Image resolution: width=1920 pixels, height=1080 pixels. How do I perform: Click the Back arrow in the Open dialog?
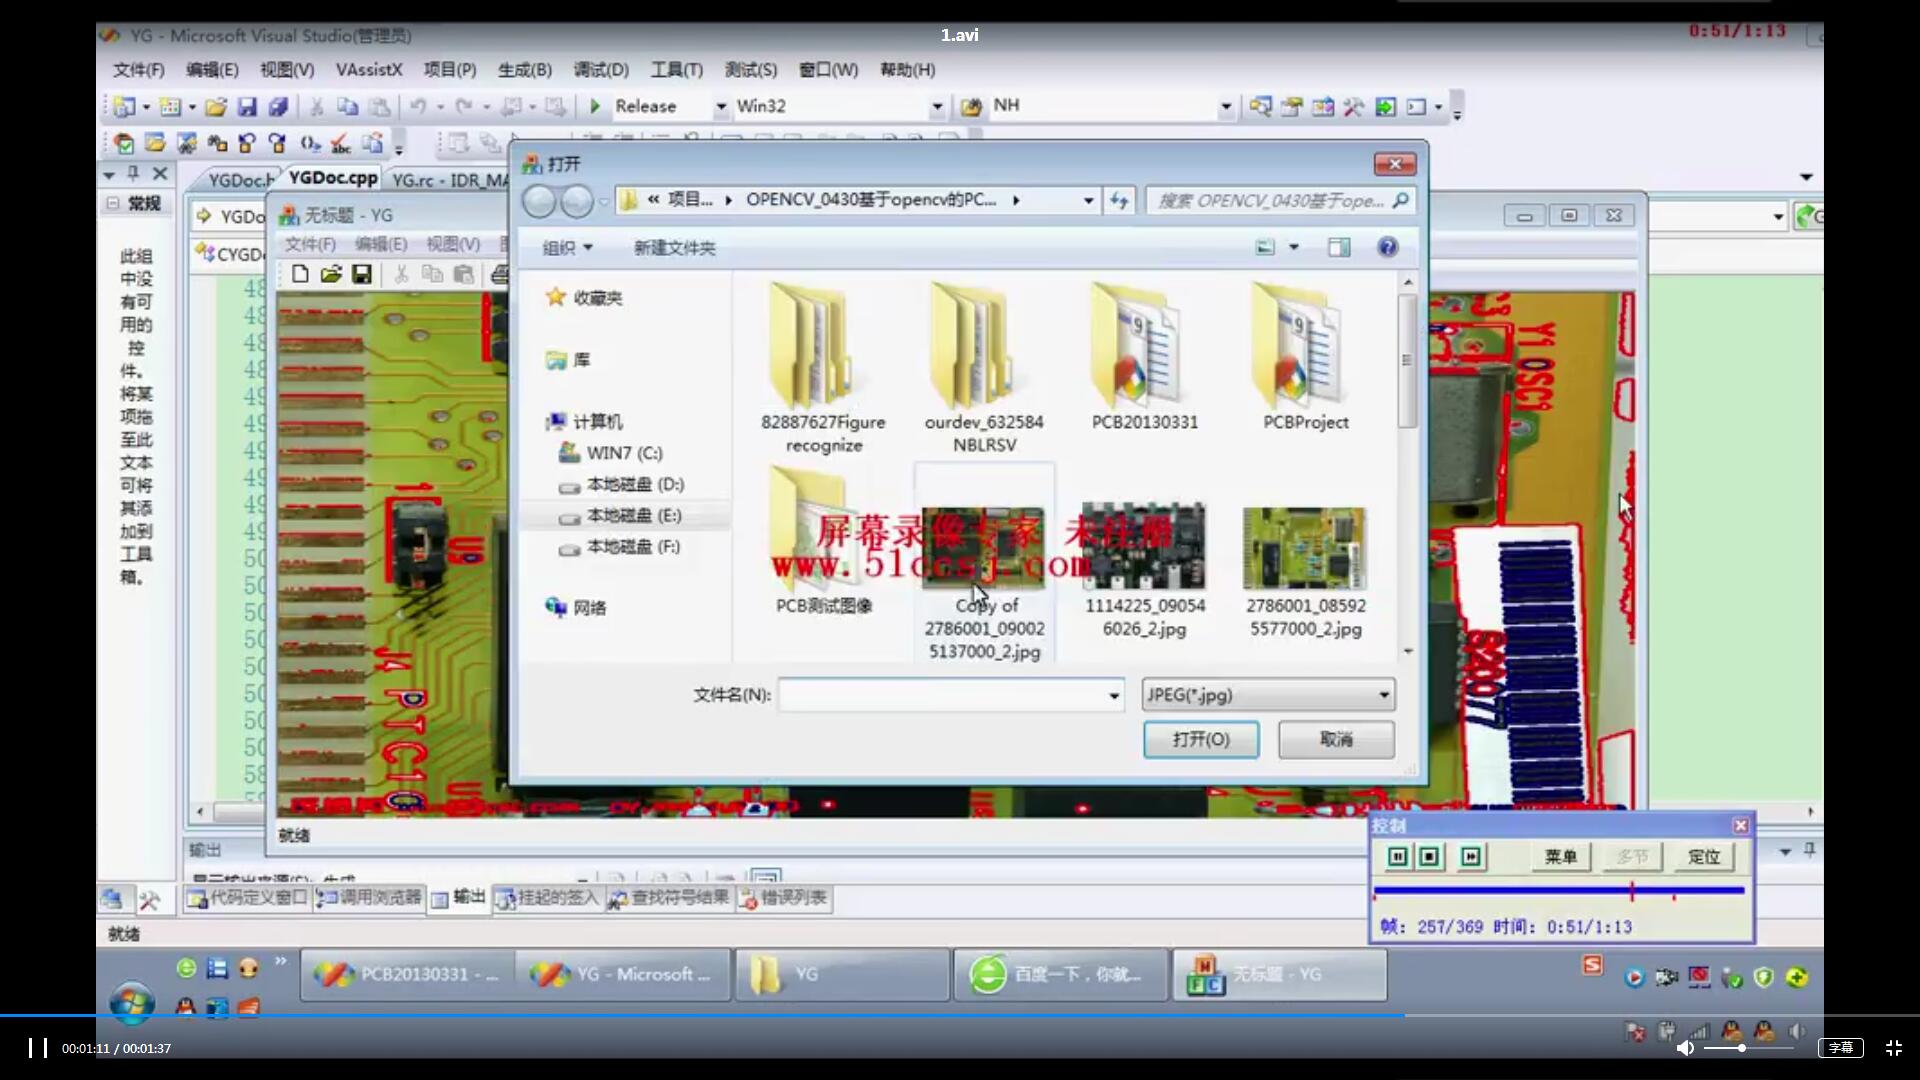[540, 202]
